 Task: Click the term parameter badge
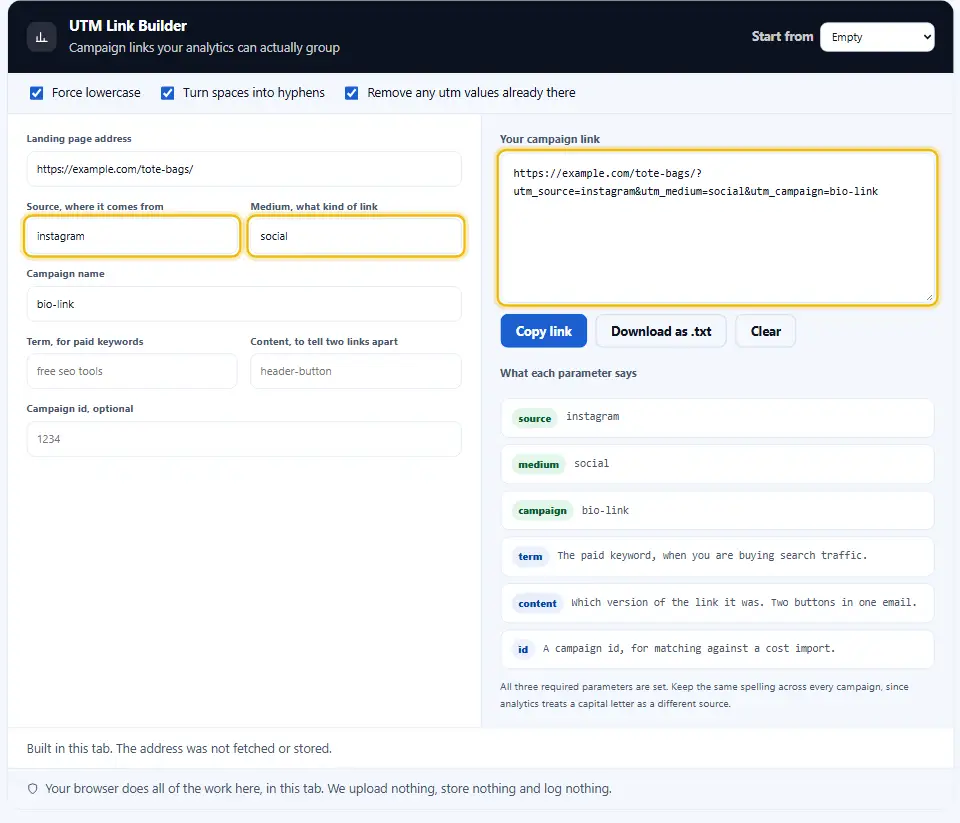coord(530,557)
